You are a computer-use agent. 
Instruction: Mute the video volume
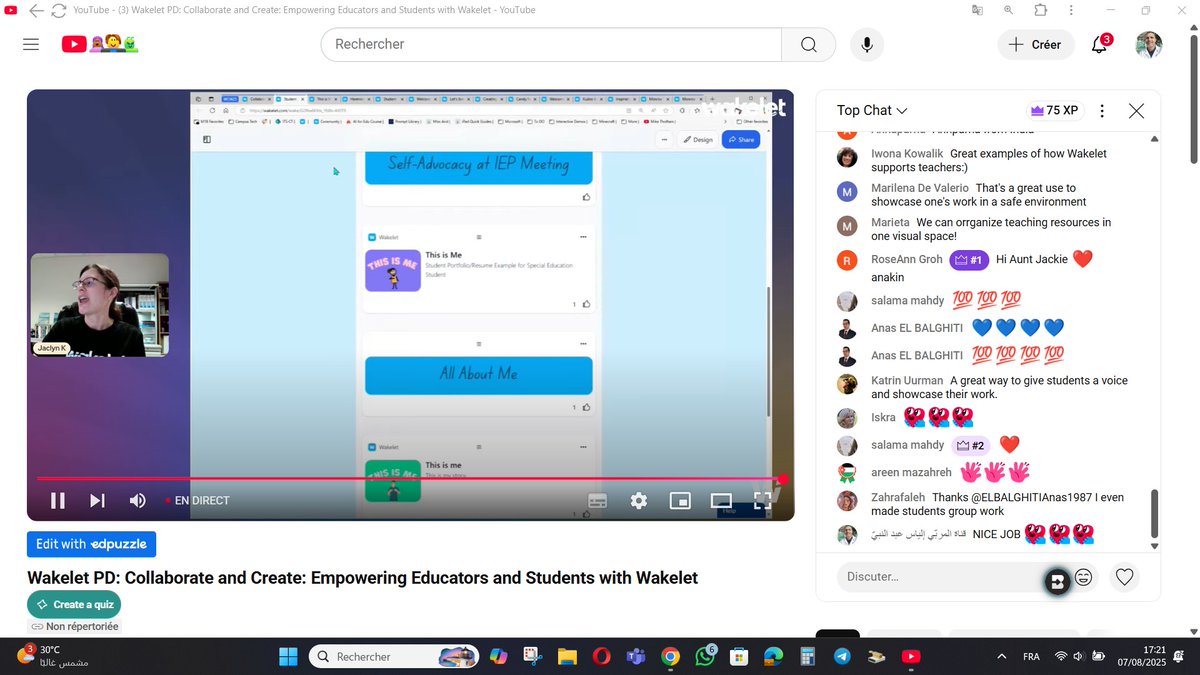(x=137, y=500)
